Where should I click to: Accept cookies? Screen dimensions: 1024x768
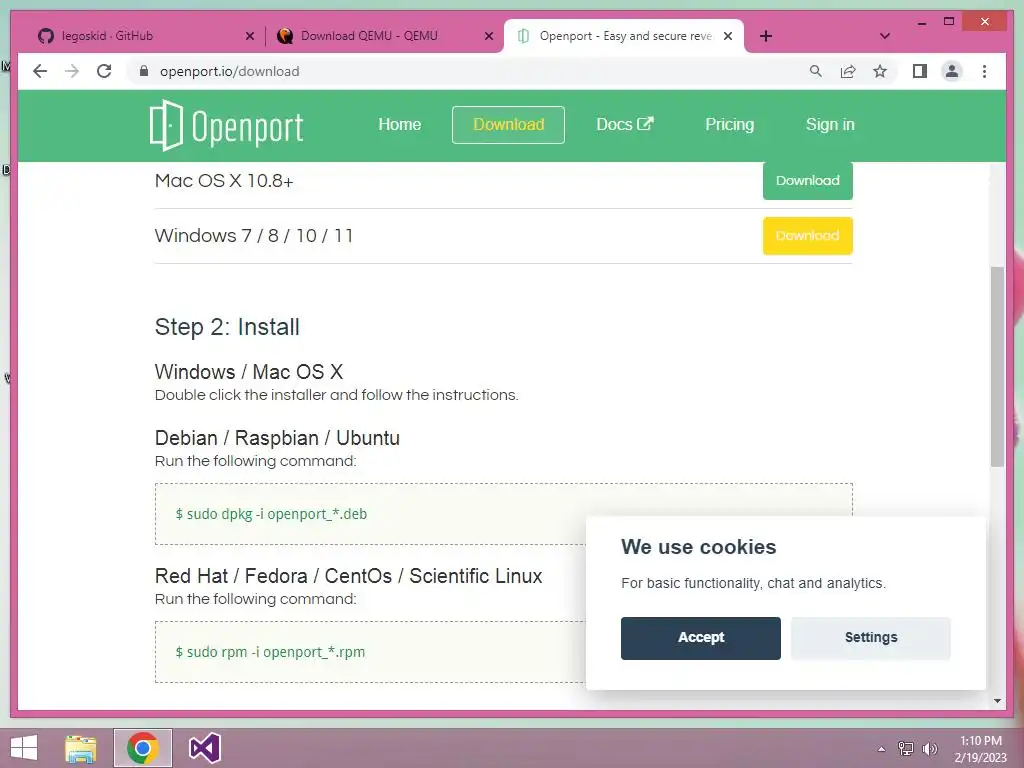point(701,638)
